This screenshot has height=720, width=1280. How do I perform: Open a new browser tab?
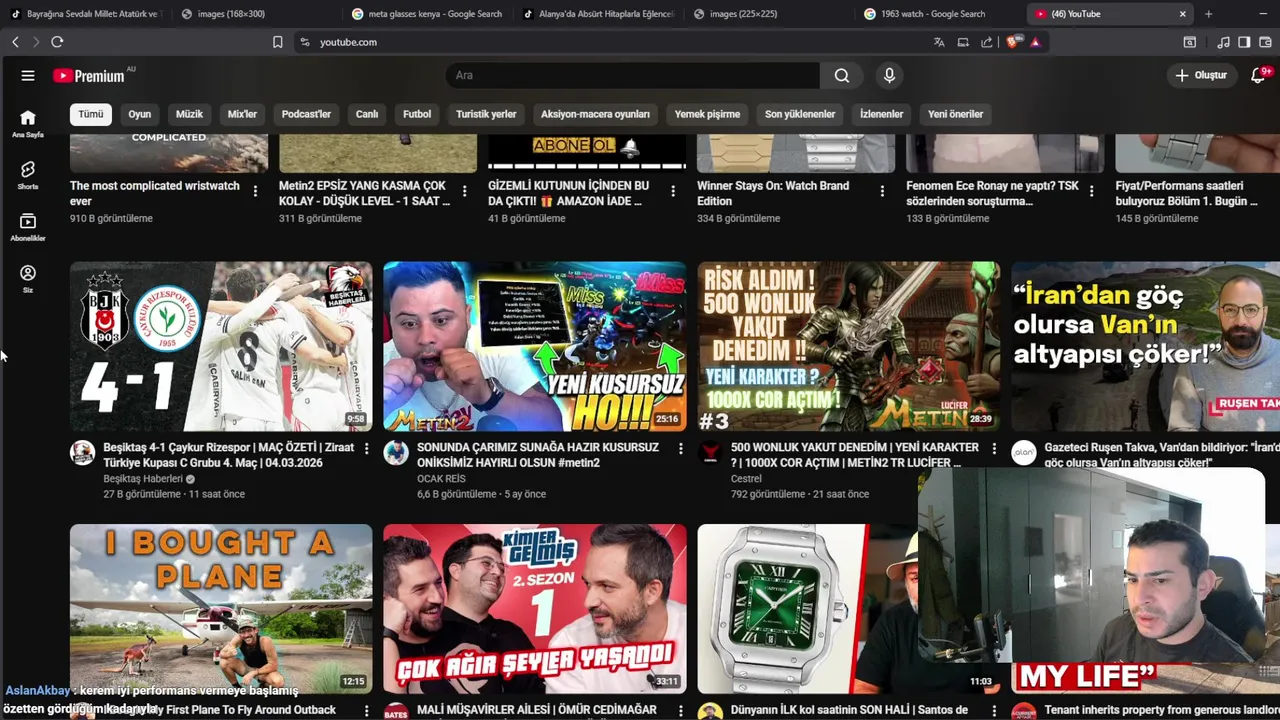(1208, 14)
